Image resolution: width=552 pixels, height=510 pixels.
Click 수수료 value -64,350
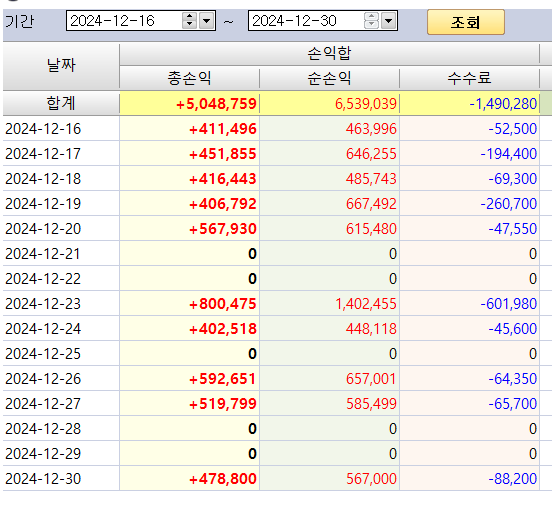click(x=513, y=379)
